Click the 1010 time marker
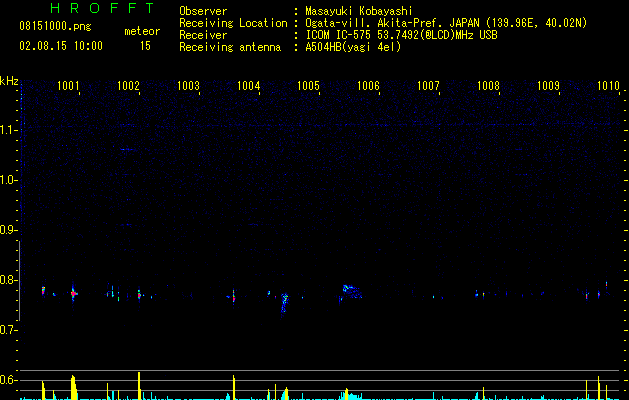This screenshot has height=400, width=629. click(x=609, y=86)
